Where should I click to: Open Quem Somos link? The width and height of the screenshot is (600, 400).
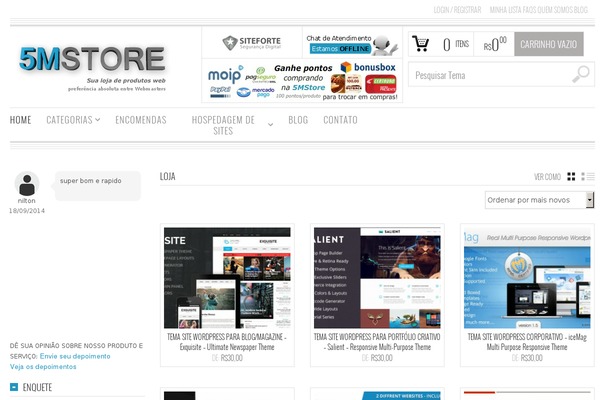tap(554, 10)
